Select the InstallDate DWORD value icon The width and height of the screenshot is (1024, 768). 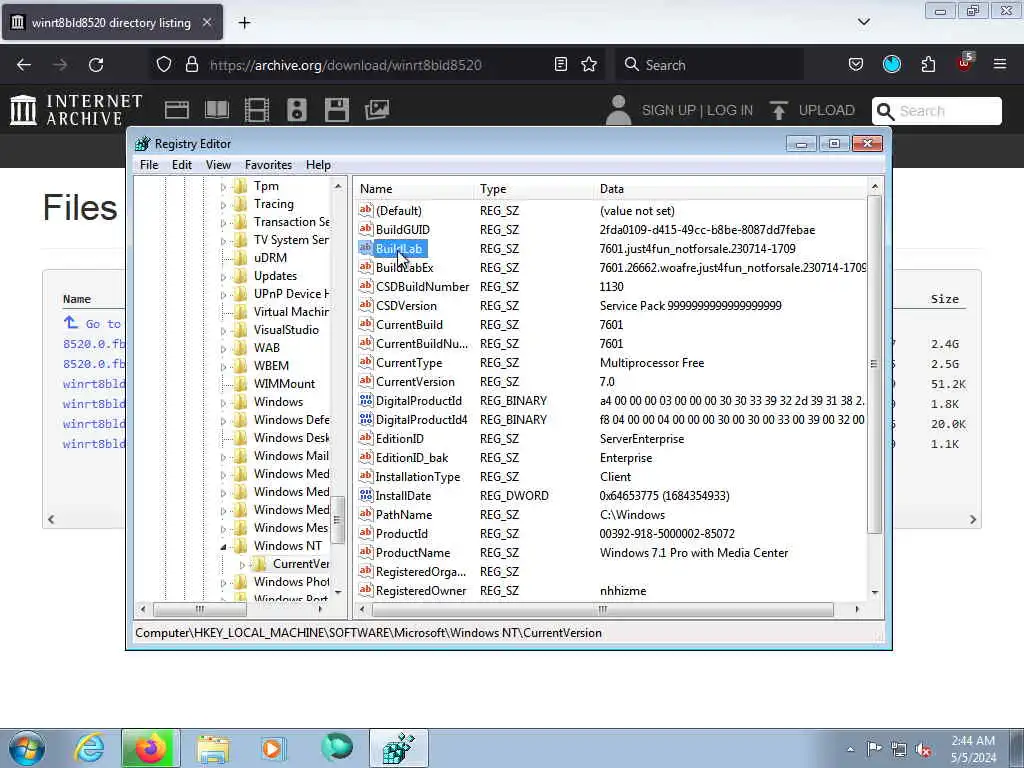pos(366,495)
